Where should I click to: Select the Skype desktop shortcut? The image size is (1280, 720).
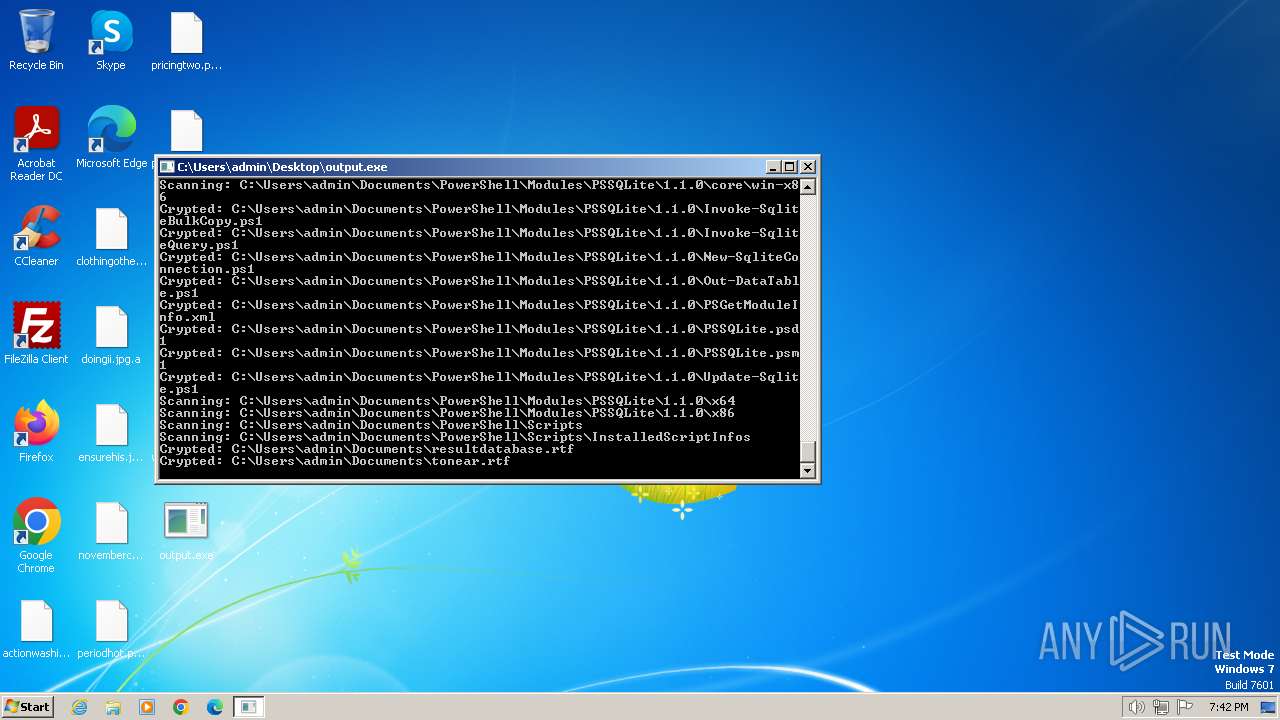(x=111, y=40)
